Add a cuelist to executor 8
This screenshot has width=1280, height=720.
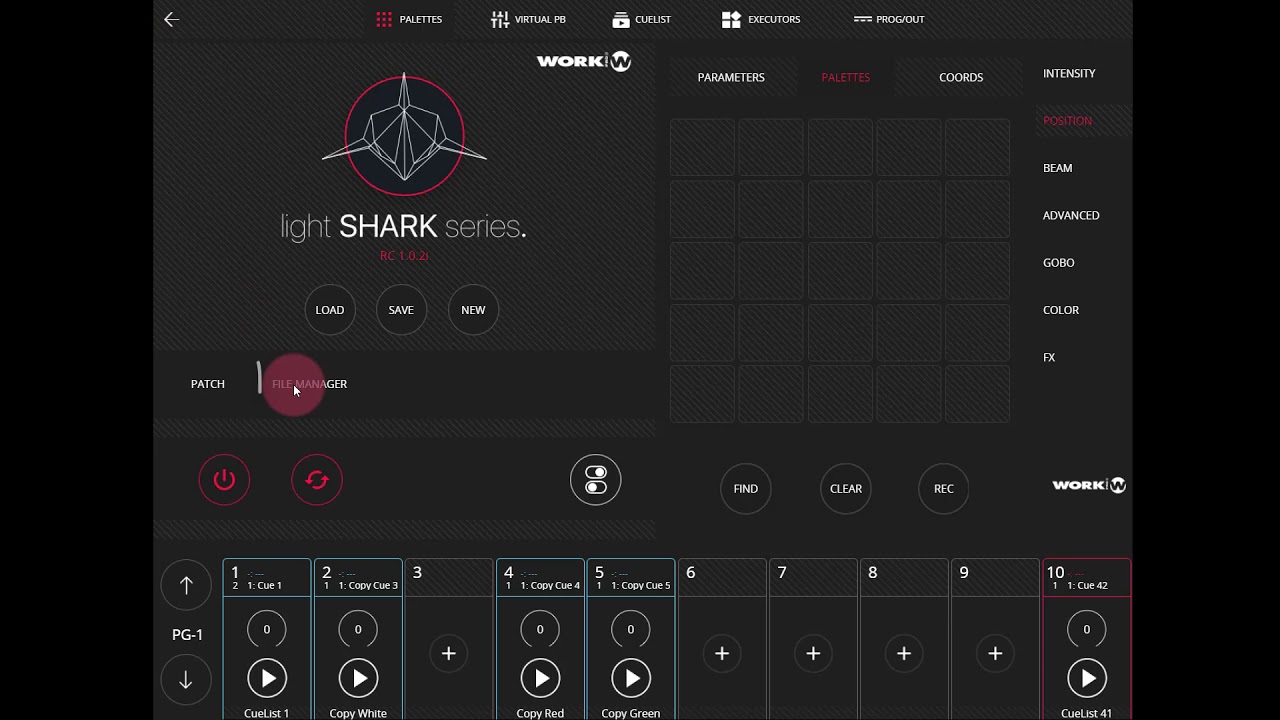(x=904, y=653)
